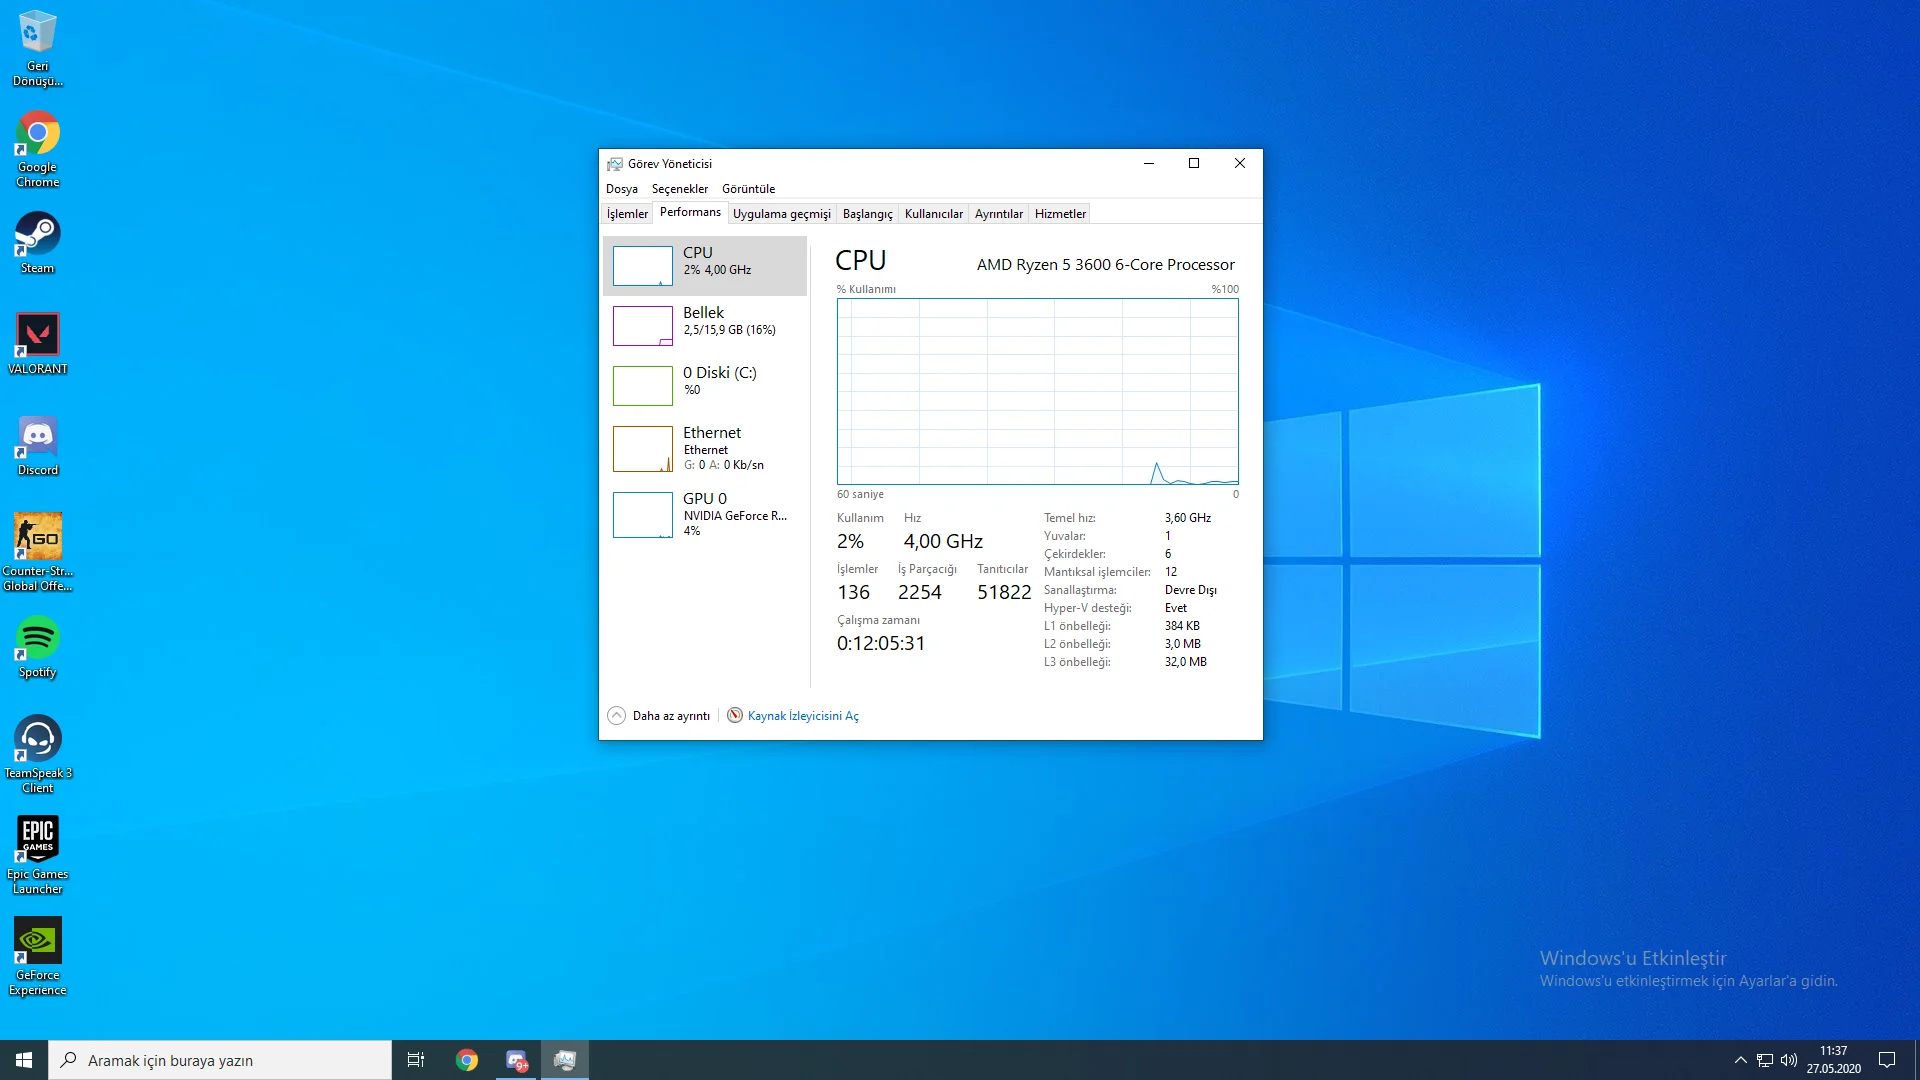
Task: Switch to the Hizmetler tab
Action: 1060,214
